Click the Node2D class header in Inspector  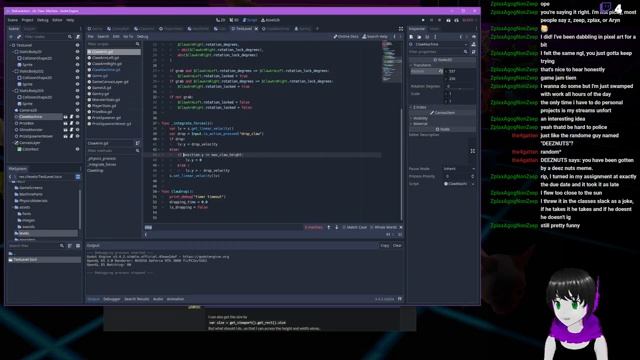tap(442, 60)
